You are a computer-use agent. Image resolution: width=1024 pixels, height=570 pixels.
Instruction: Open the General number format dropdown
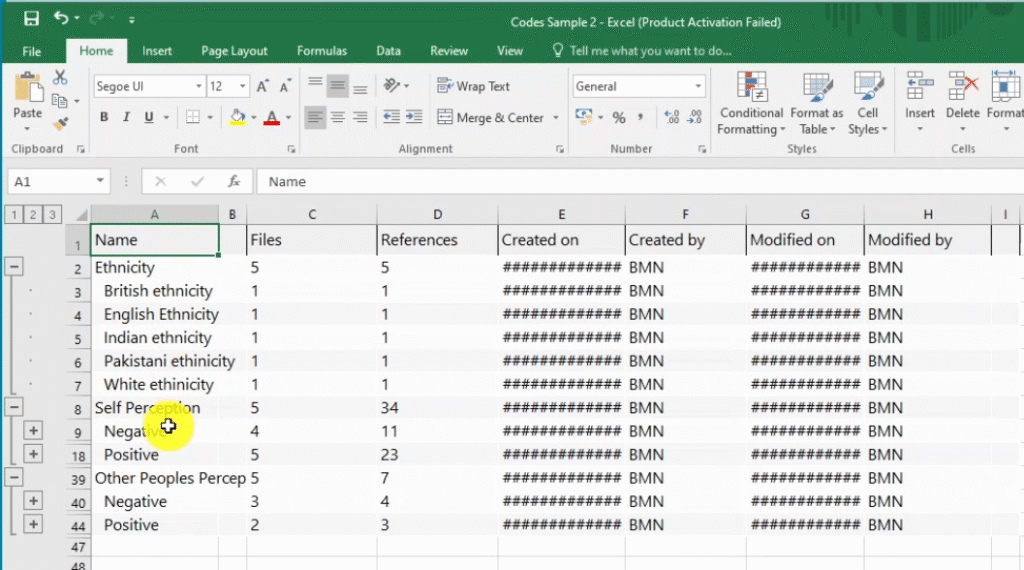point(698,87)
